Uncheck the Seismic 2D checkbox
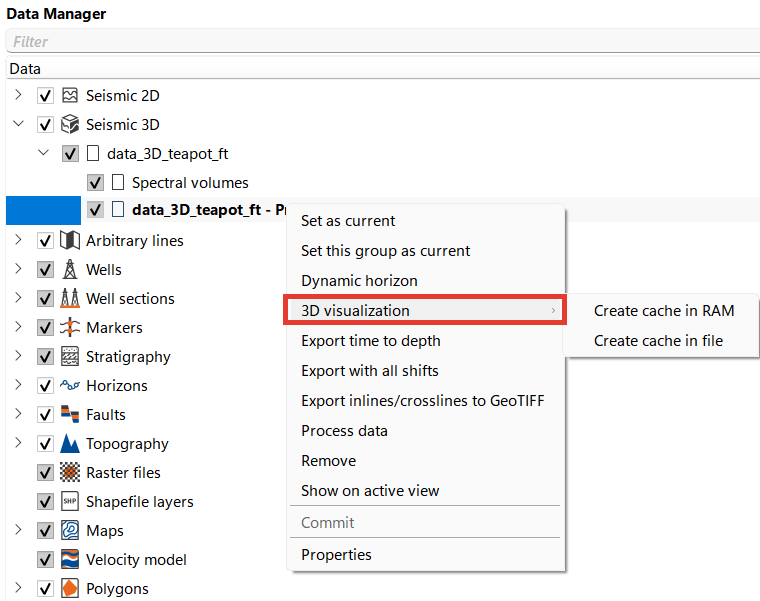Viewport: 760px width, 601px height. [45, 96]
